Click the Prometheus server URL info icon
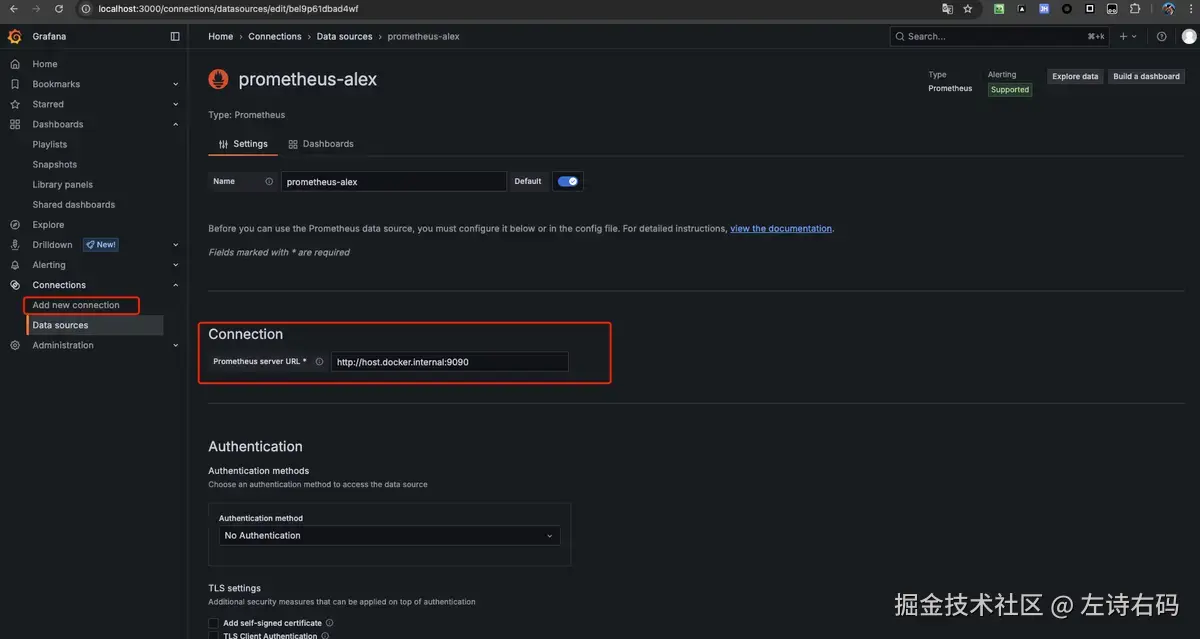 (x=319, y=362)
